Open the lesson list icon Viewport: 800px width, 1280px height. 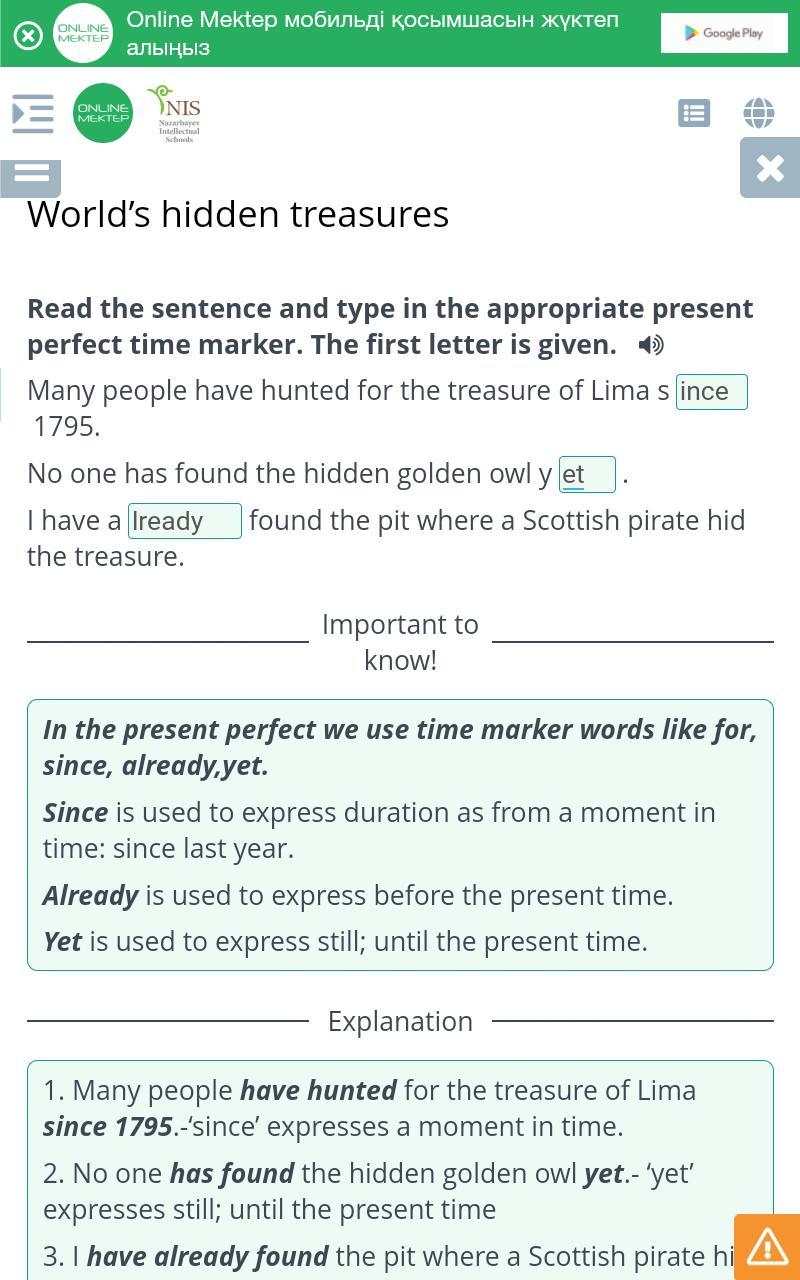pos(694,113)
